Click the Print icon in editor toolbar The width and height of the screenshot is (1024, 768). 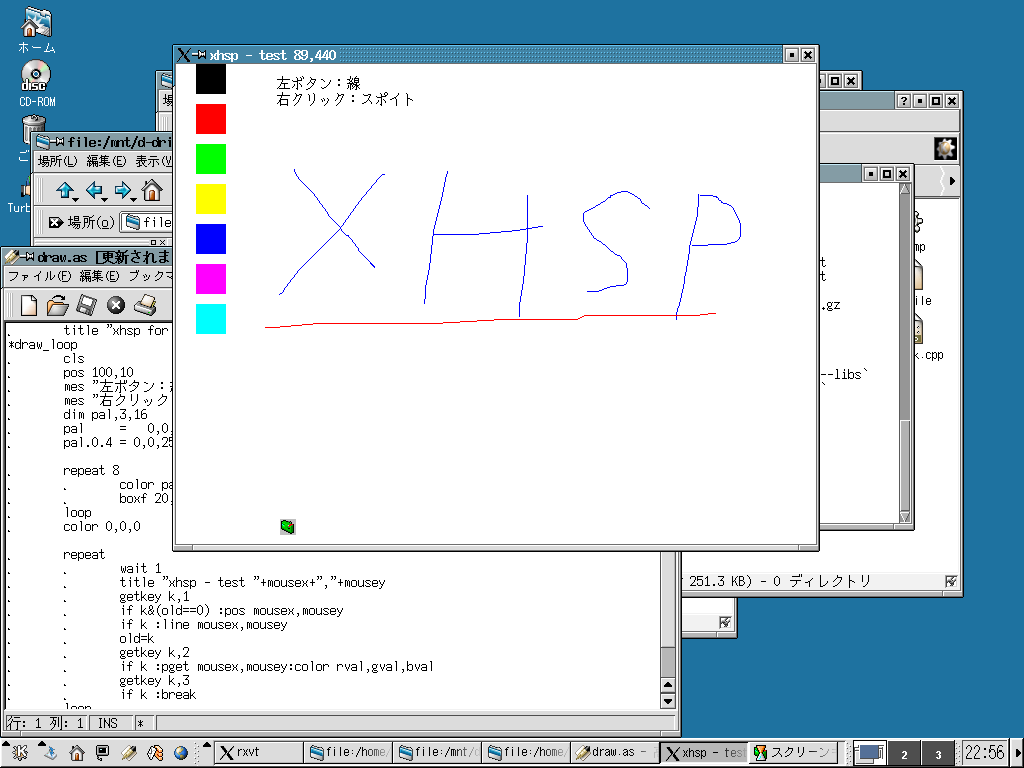[145, 305]
